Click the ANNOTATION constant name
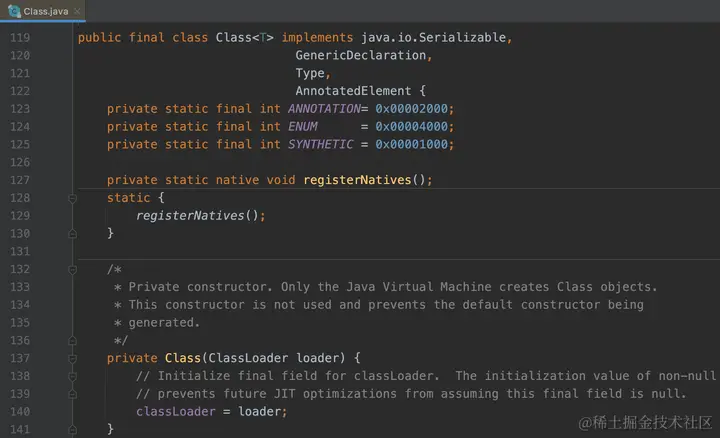This screenshot has height=438, width=720. click(324, 109)
